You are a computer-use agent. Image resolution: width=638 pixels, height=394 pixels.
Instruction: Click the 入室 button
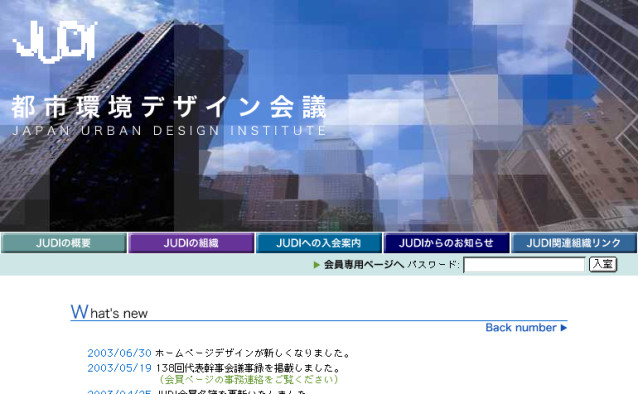603,264
